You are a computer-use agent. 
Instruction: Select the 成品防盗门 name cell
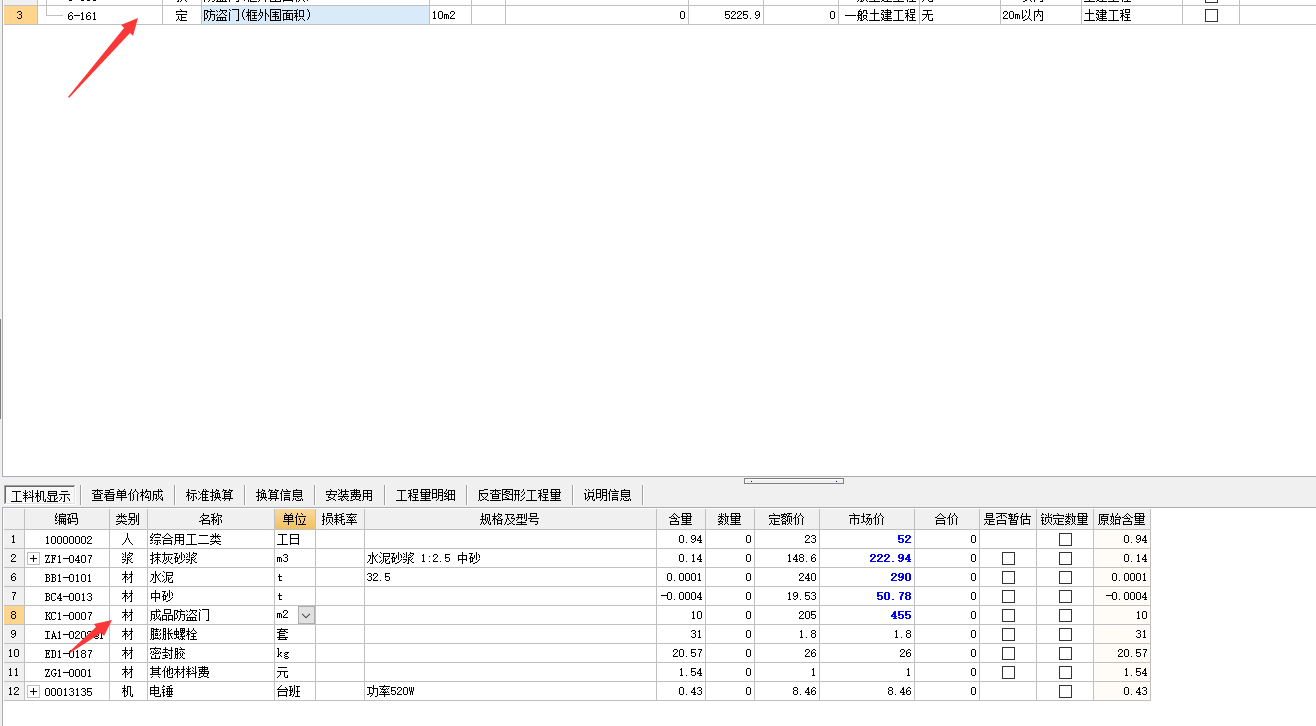[x=210, y=615]
